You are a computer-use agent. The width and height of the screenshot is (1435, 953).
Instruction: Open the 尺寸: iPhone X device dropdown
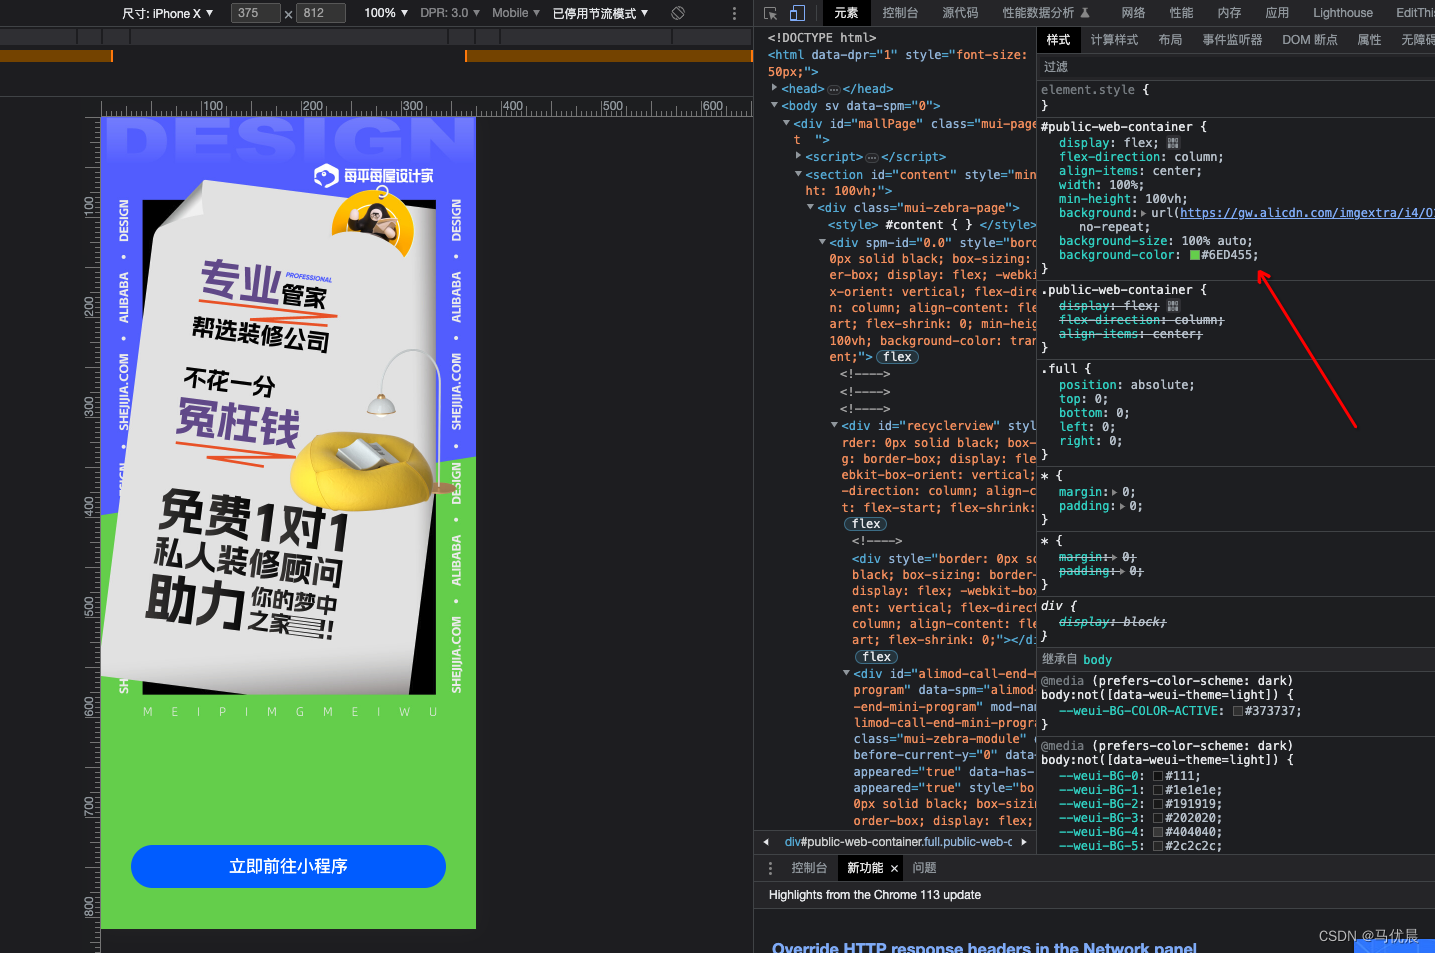168,13
